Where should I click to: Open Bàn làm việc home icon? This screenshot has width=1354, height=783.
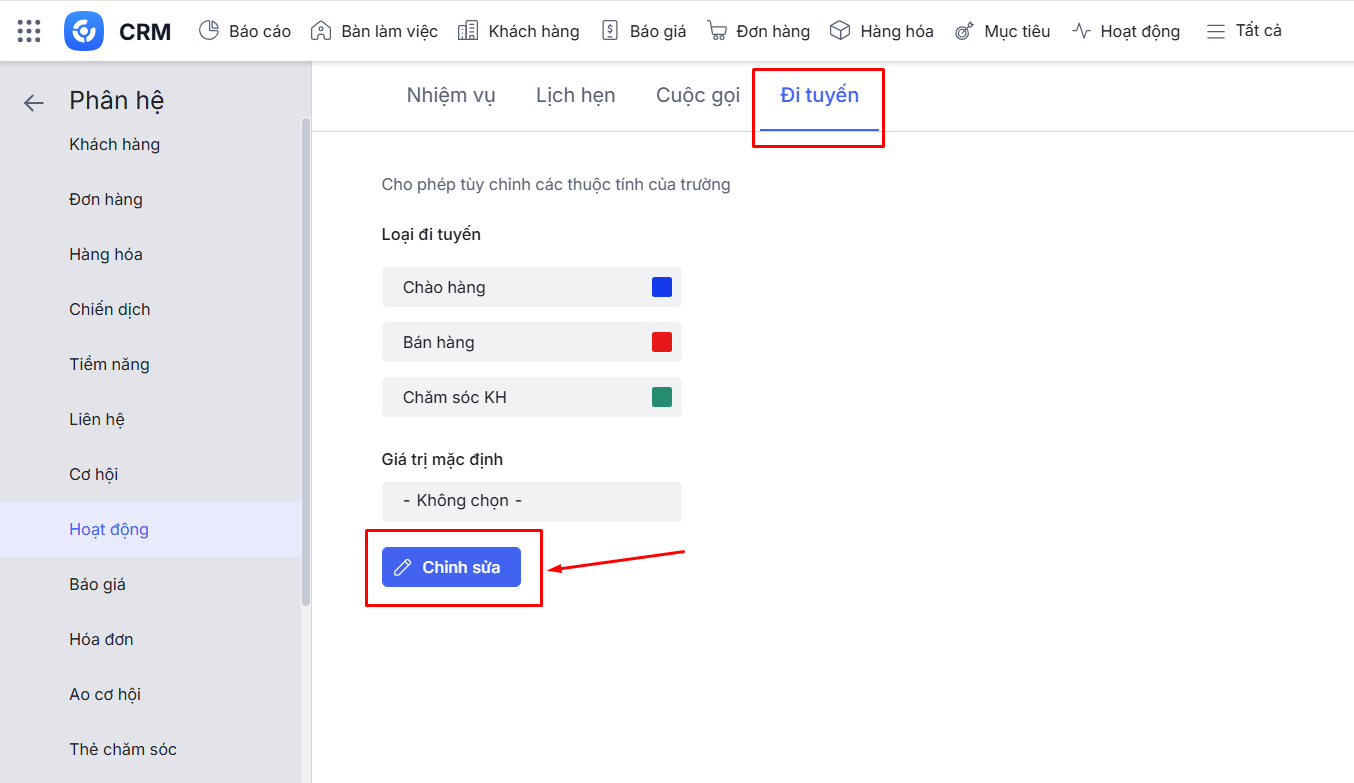pos(321,31)
